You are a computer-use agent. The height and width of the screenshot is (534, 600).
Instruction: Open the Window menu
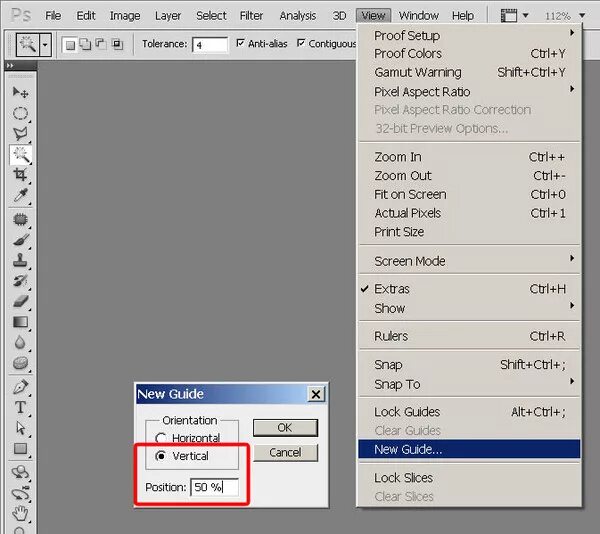click(418, 16)
